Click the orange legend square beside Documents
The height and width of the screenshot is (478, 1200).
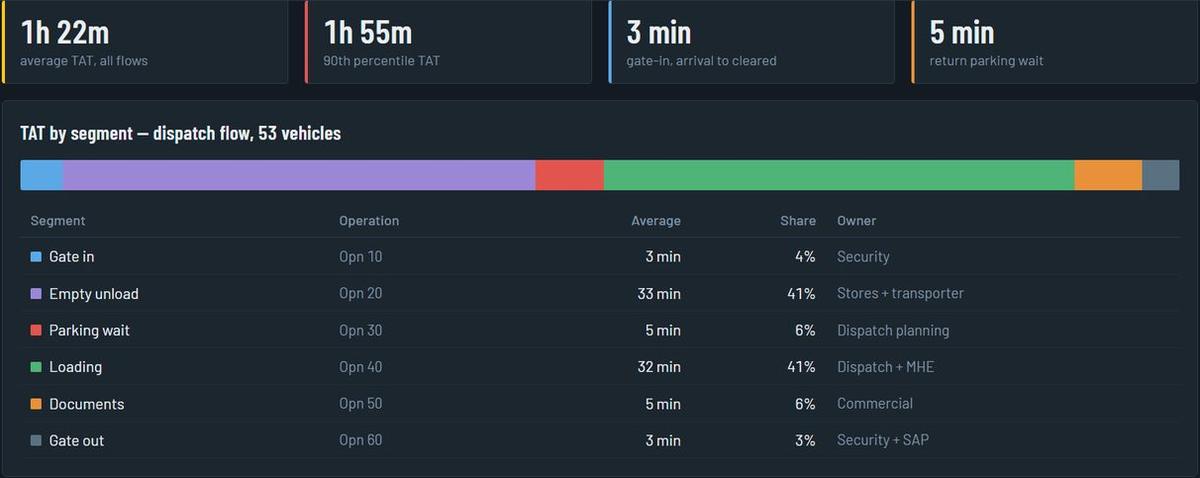point(36,404)
